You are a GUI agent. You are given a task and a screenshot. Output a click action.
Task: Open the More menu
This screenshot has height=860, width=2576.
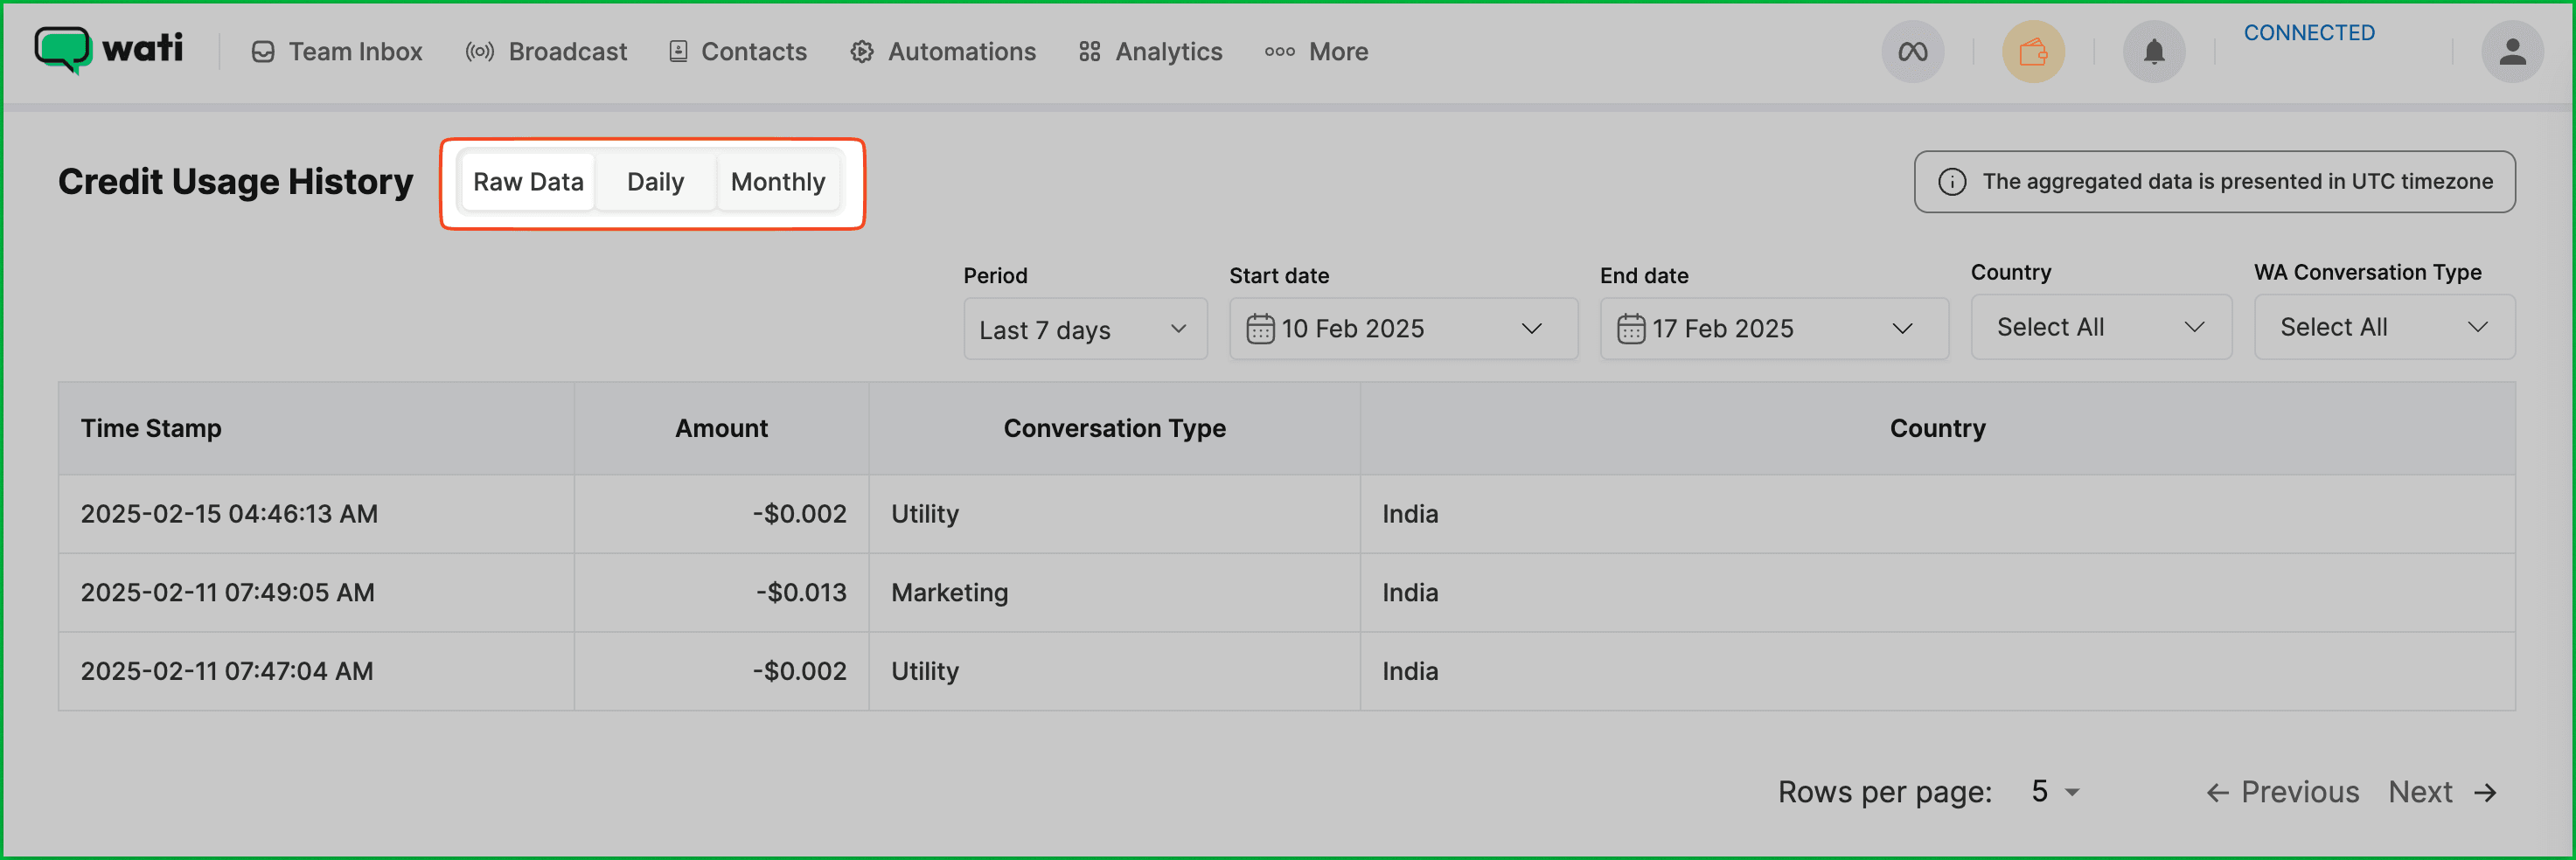[1317, 51]
